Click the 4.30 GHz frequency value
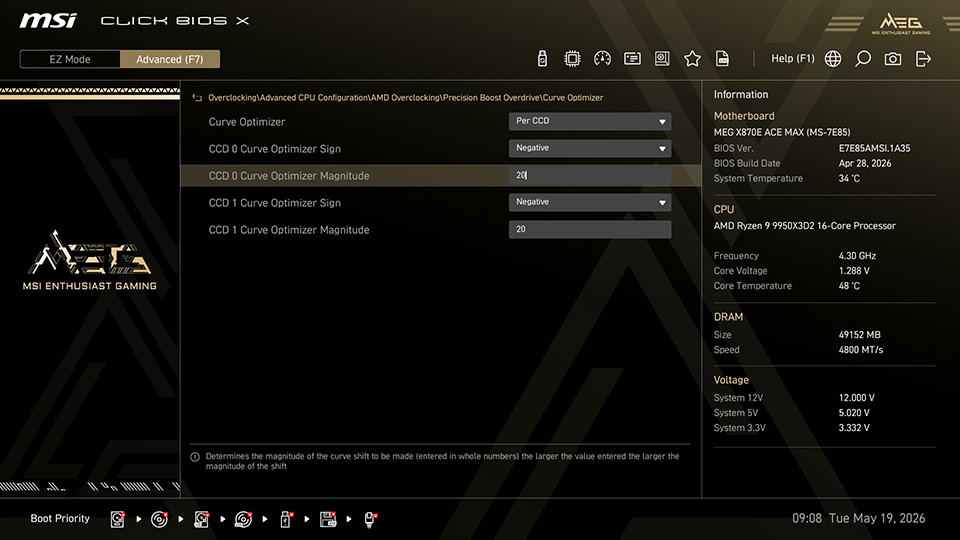The width and height of the screenshot is (960, 540). 857,256
